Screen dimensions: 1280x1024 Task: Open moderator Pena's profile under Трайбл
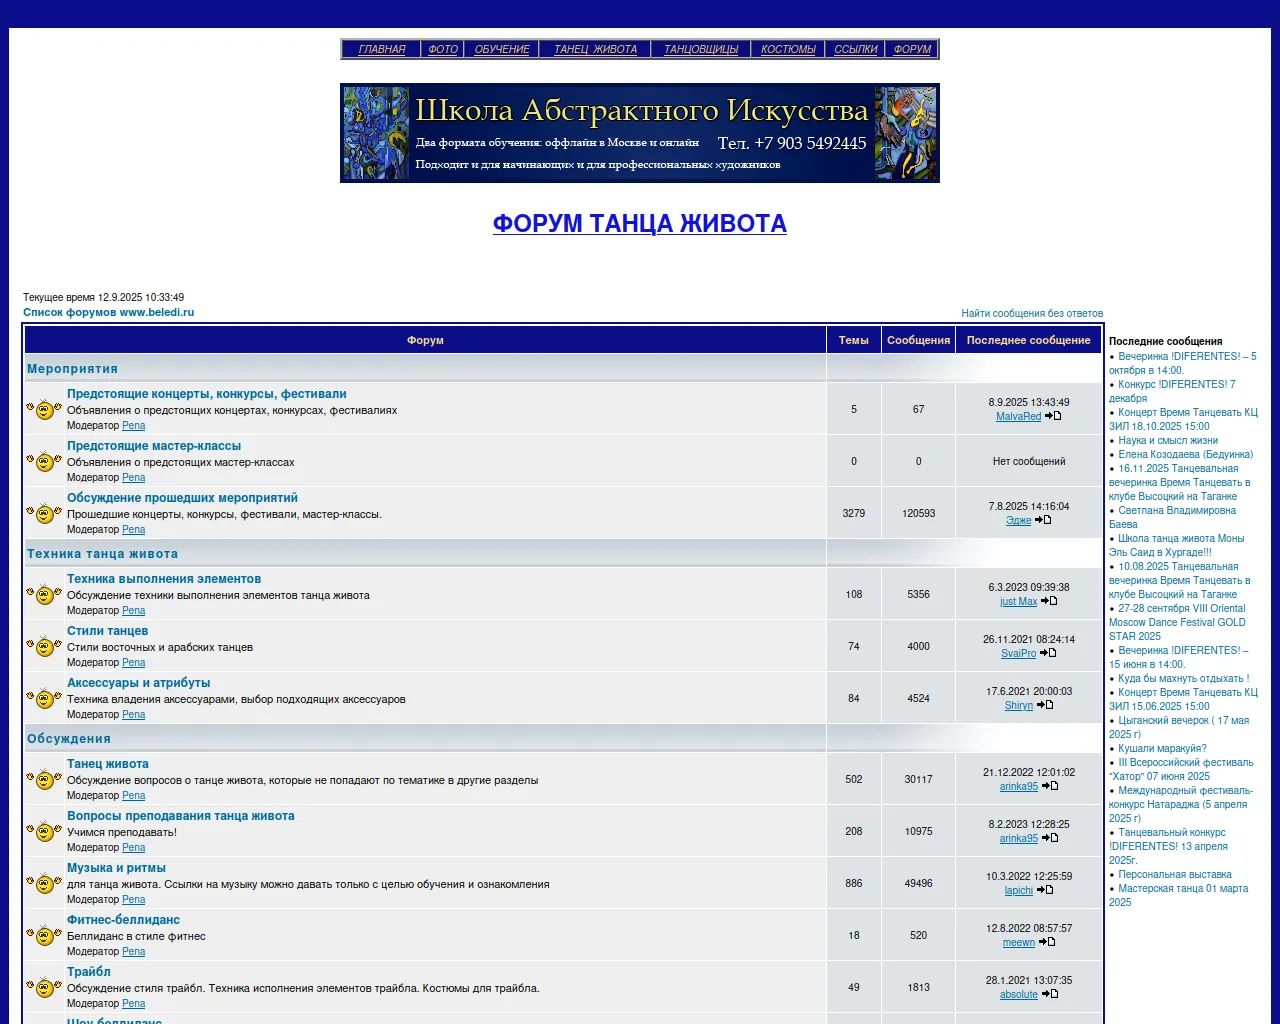coord(133,1004)
